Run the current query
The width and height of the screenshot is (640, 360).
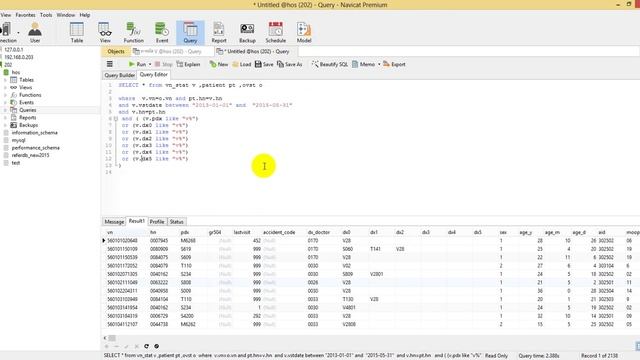point(137,64)
